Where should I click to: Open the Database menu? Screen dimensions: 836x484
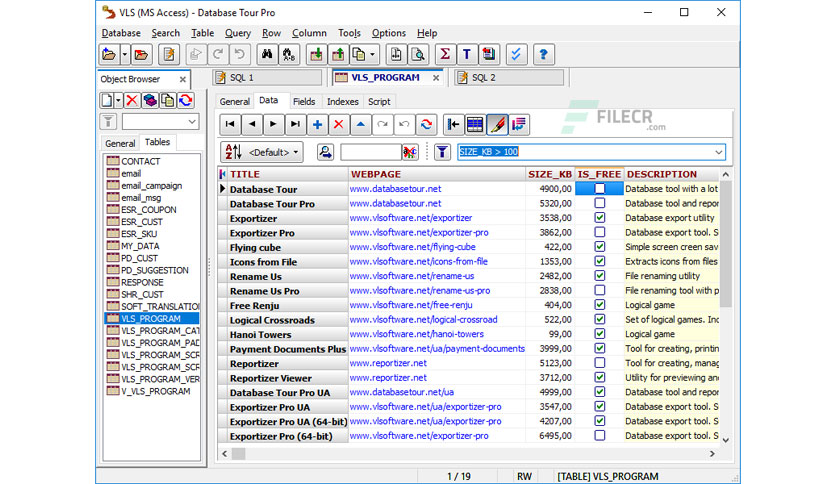click(121, 33)
